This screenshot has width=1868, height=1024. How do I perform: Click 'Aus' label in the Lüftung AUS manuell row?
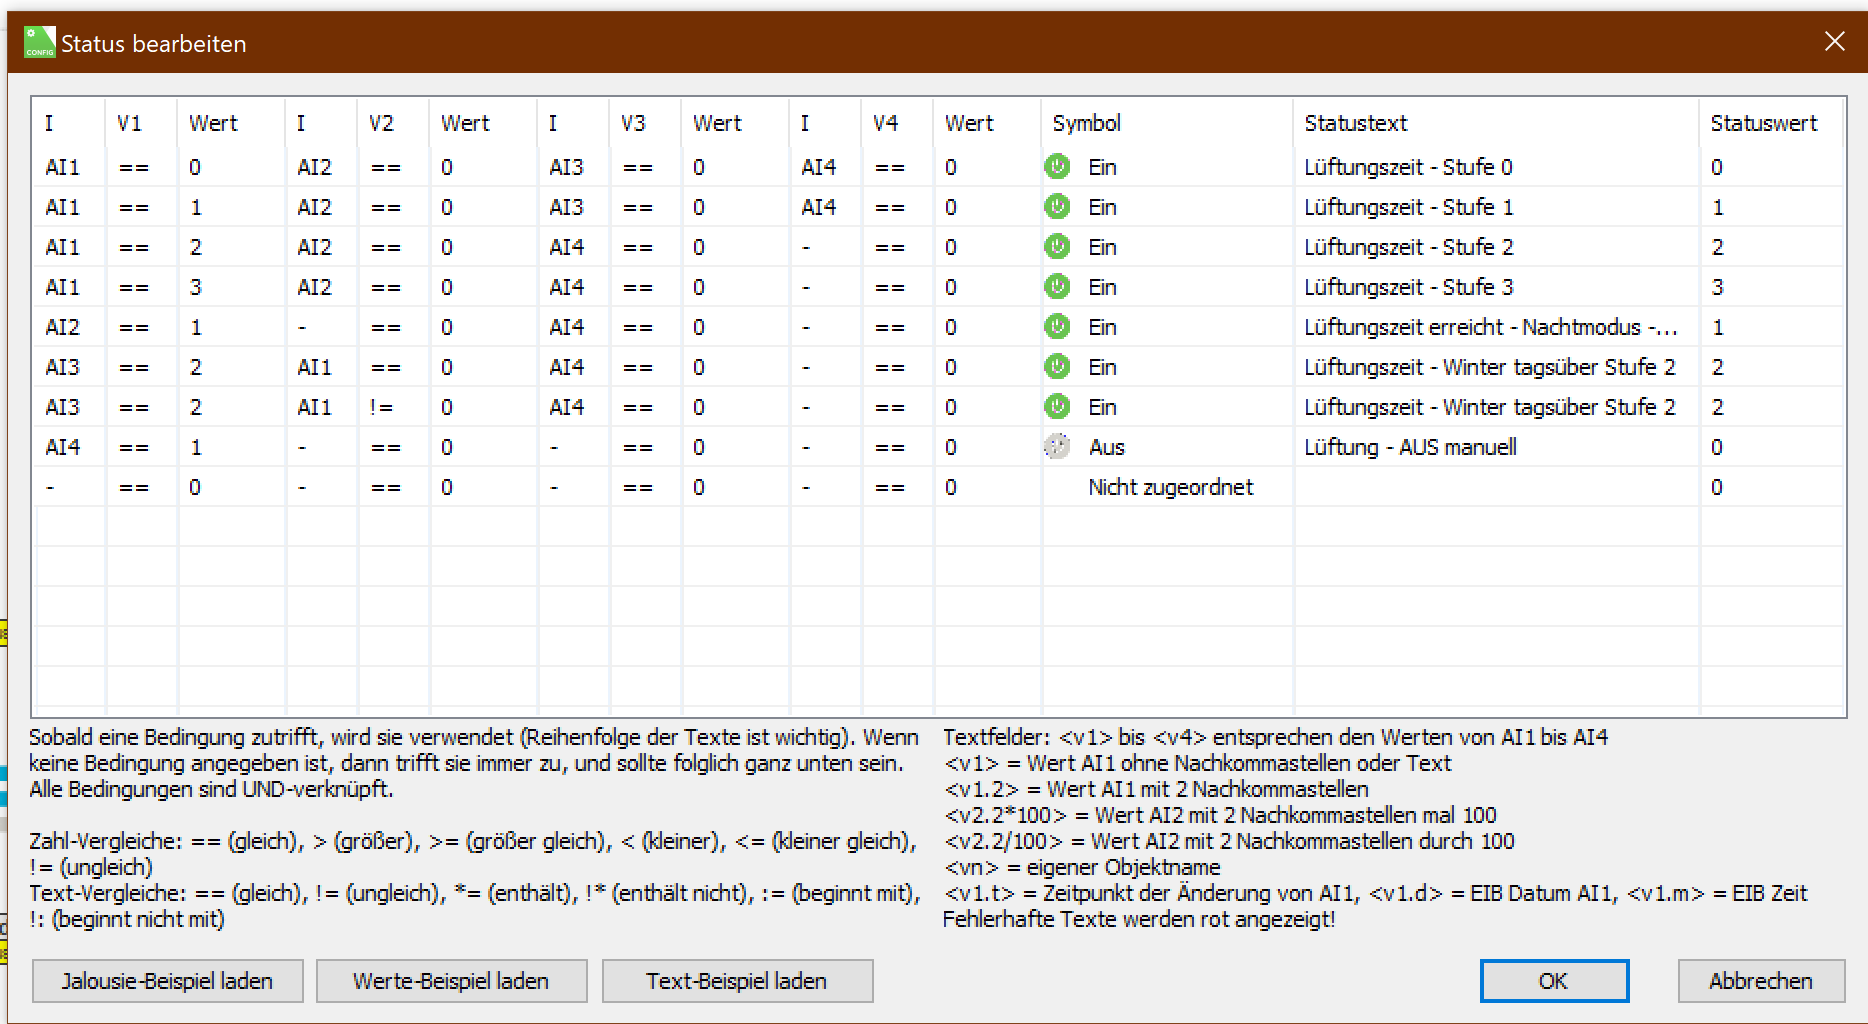pos(1106,447)
